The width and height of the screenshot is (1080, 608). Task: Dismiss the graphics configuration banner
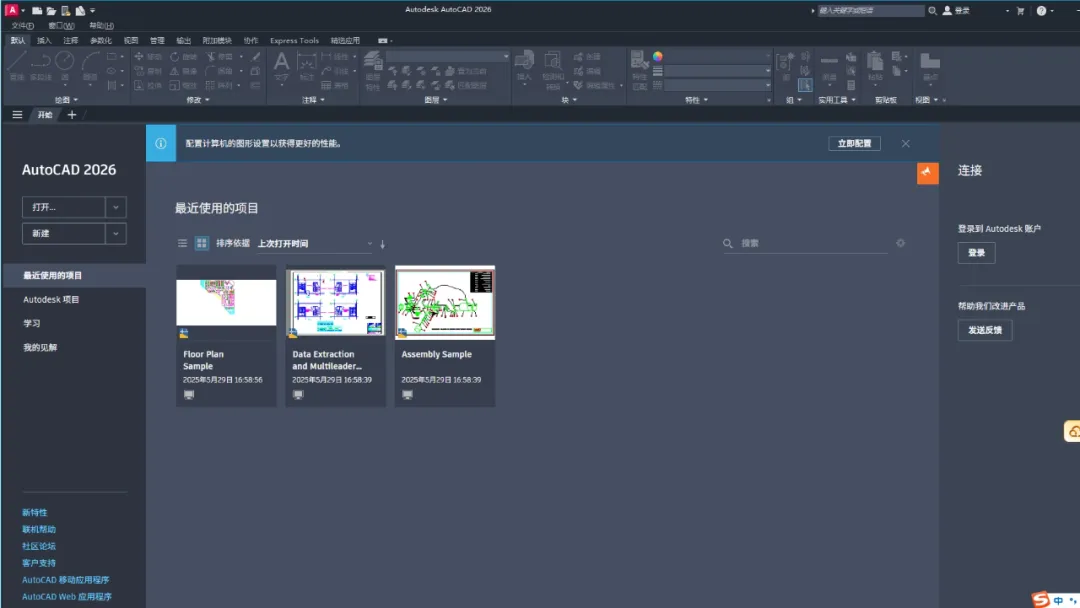coord(906,143)
